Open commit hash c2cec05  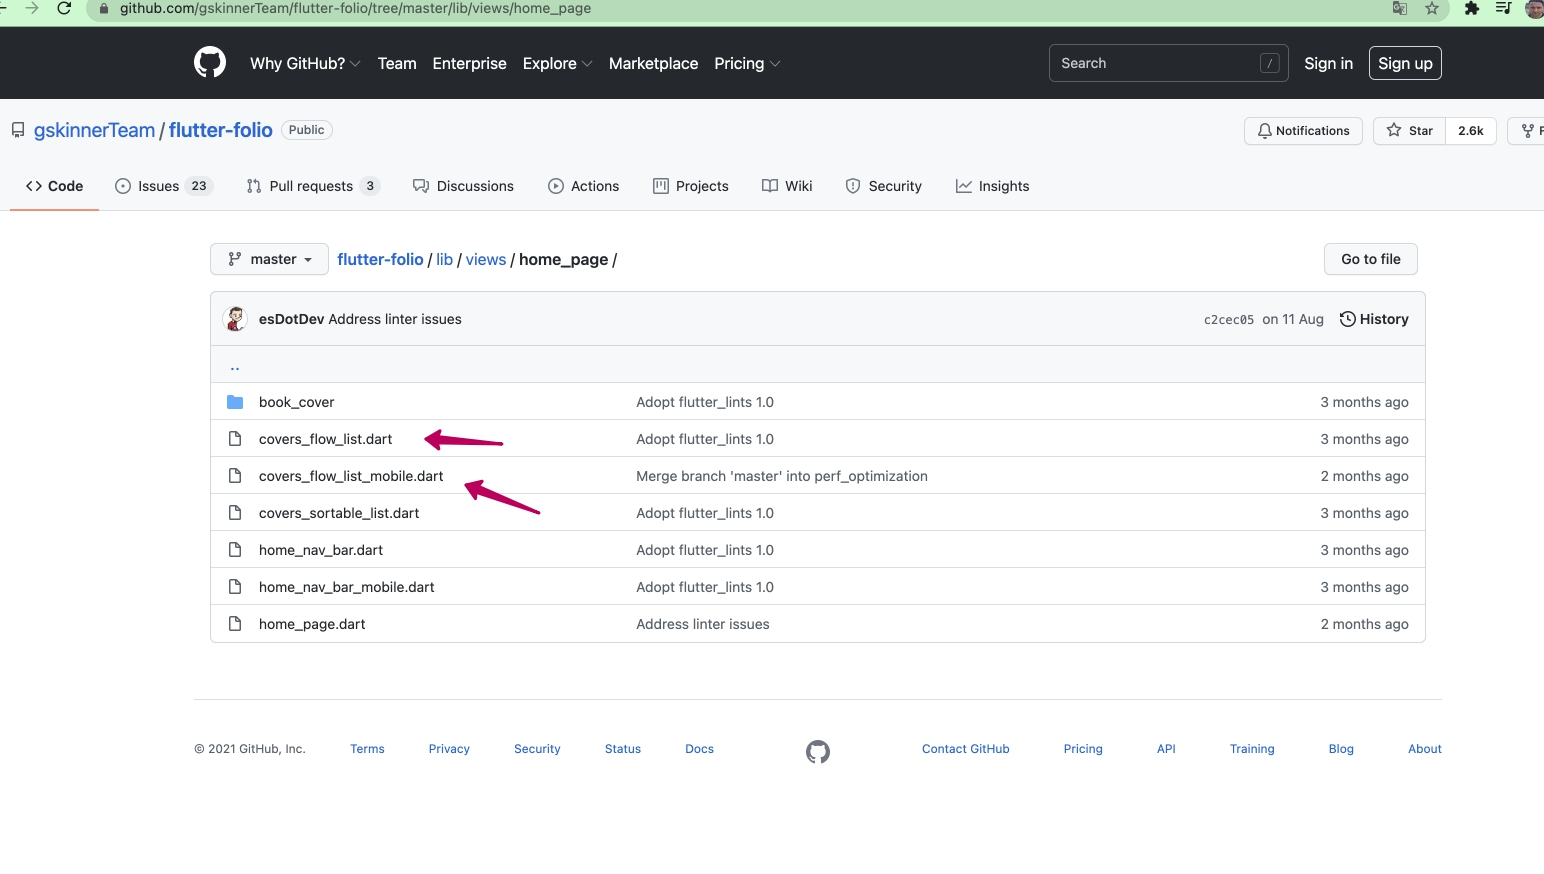1229,320
